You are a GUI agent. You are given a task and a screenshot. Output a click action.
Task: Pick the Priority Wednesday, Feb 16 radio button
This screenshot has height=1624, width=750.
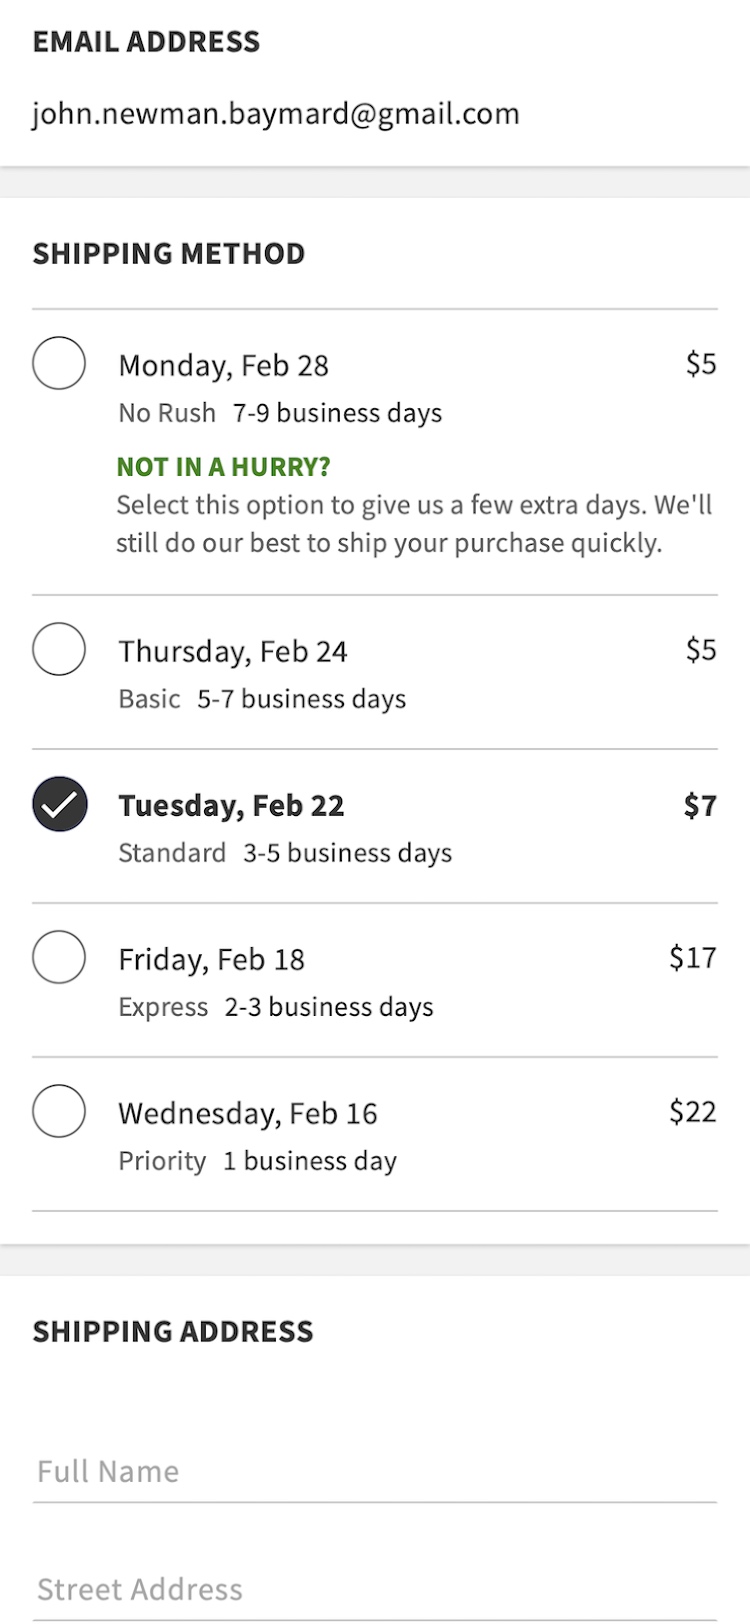(x=59, y=1111)
